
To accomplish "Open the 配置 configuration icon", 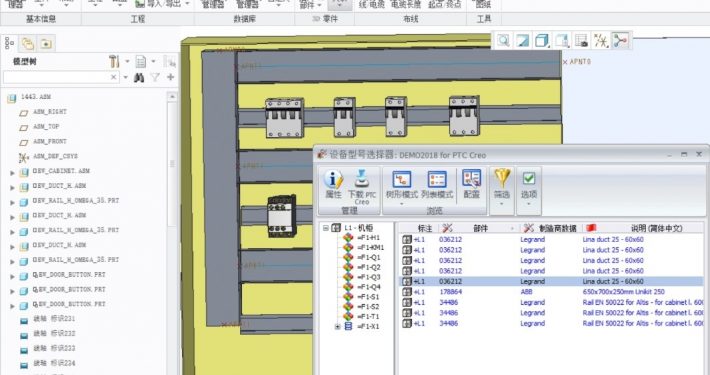I will (x=471, y=184).
